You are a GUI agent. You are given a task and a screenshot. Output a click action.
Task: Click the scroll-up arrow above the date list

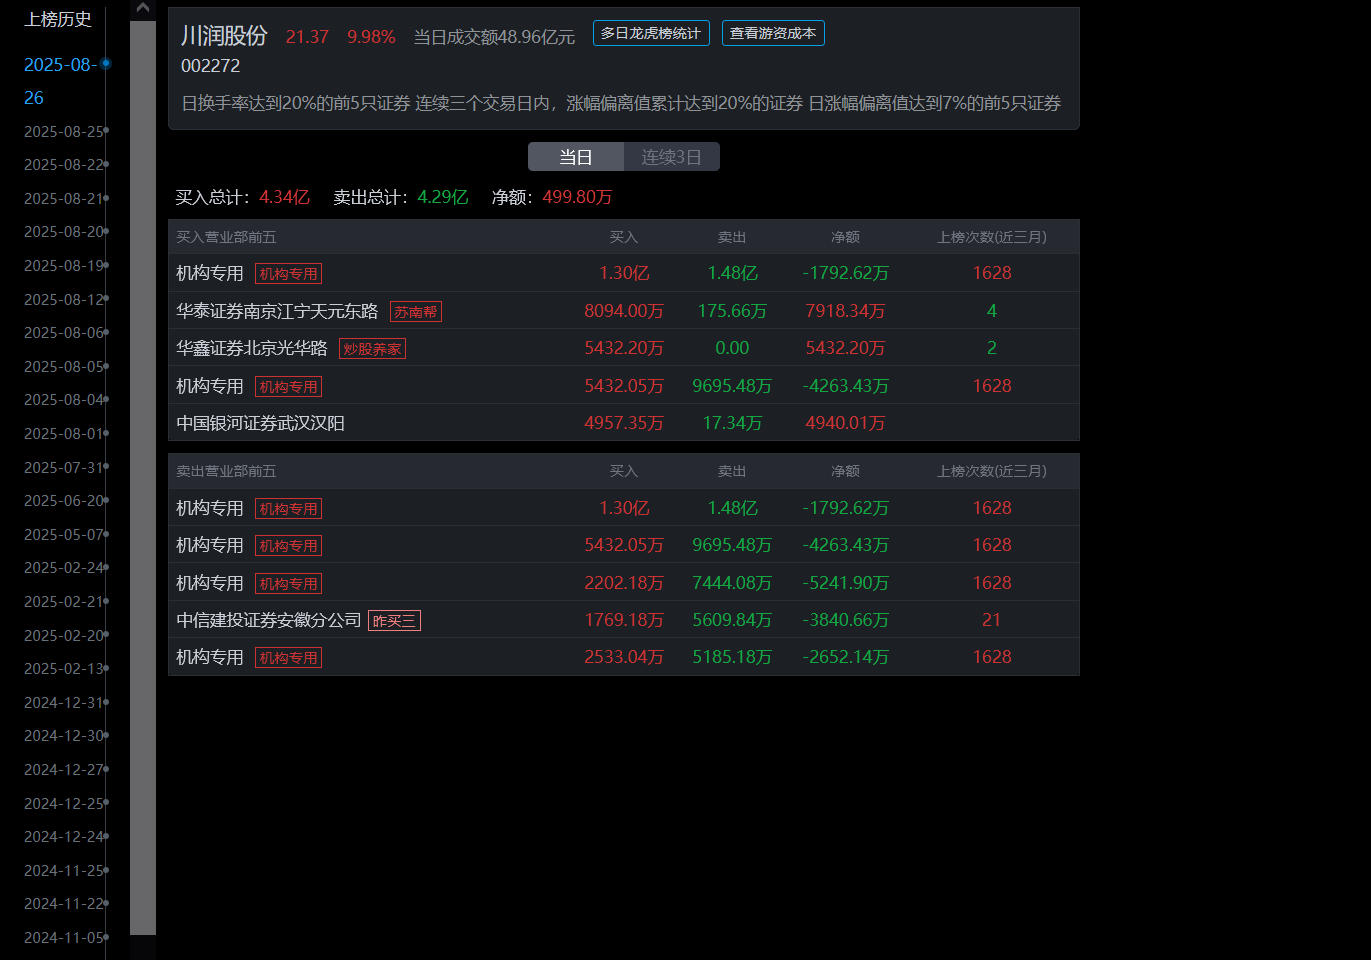point(143,9)
